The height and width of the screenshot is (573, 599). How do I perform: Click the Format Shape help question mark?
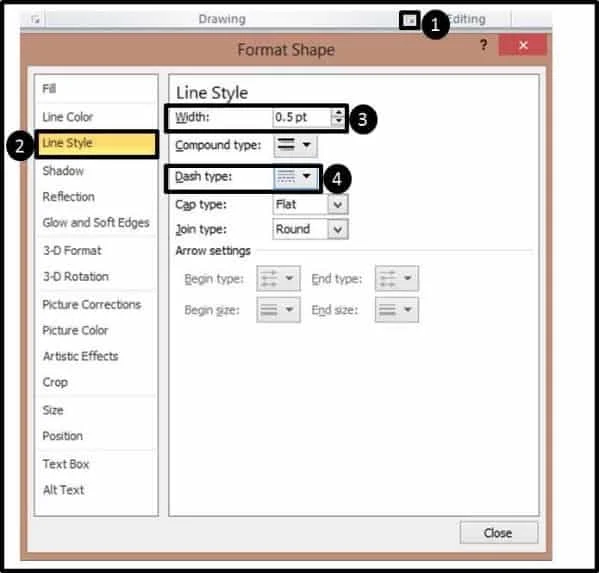click(x=484, y=45)
